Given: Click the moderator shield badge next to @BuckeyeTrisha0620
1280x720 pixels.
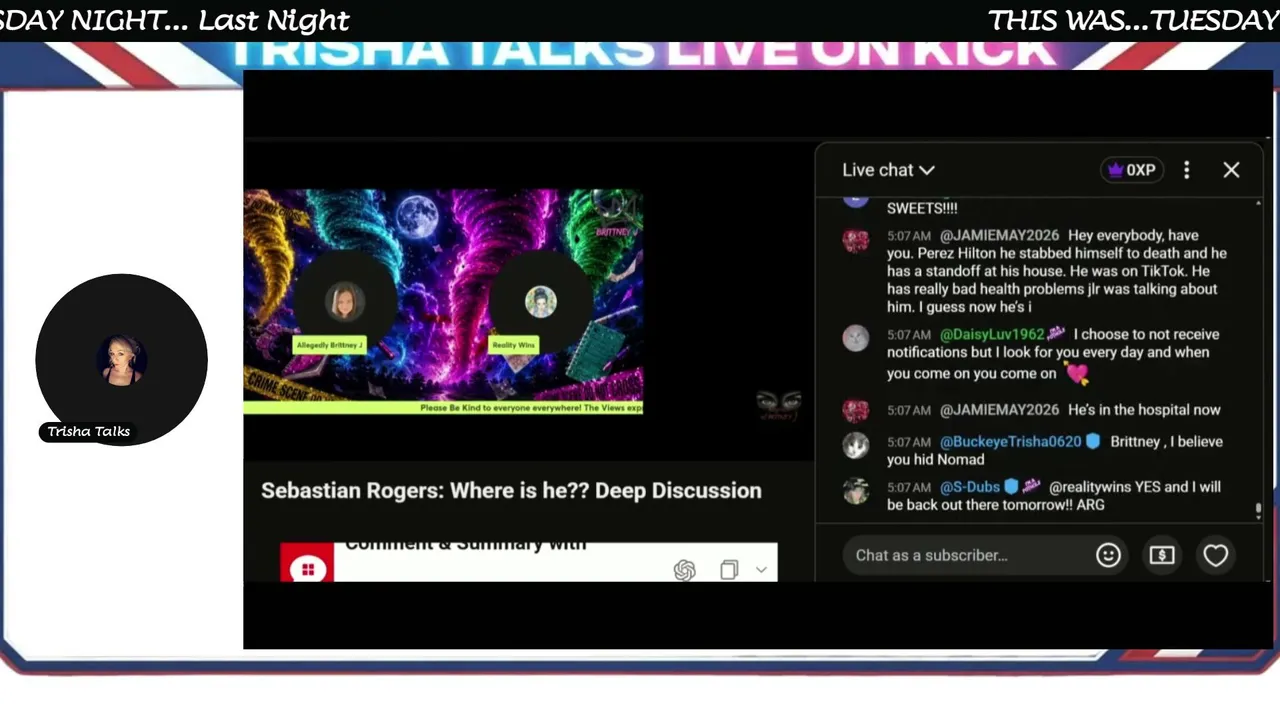Looking at the screenshot, I should coord(1093,441).
